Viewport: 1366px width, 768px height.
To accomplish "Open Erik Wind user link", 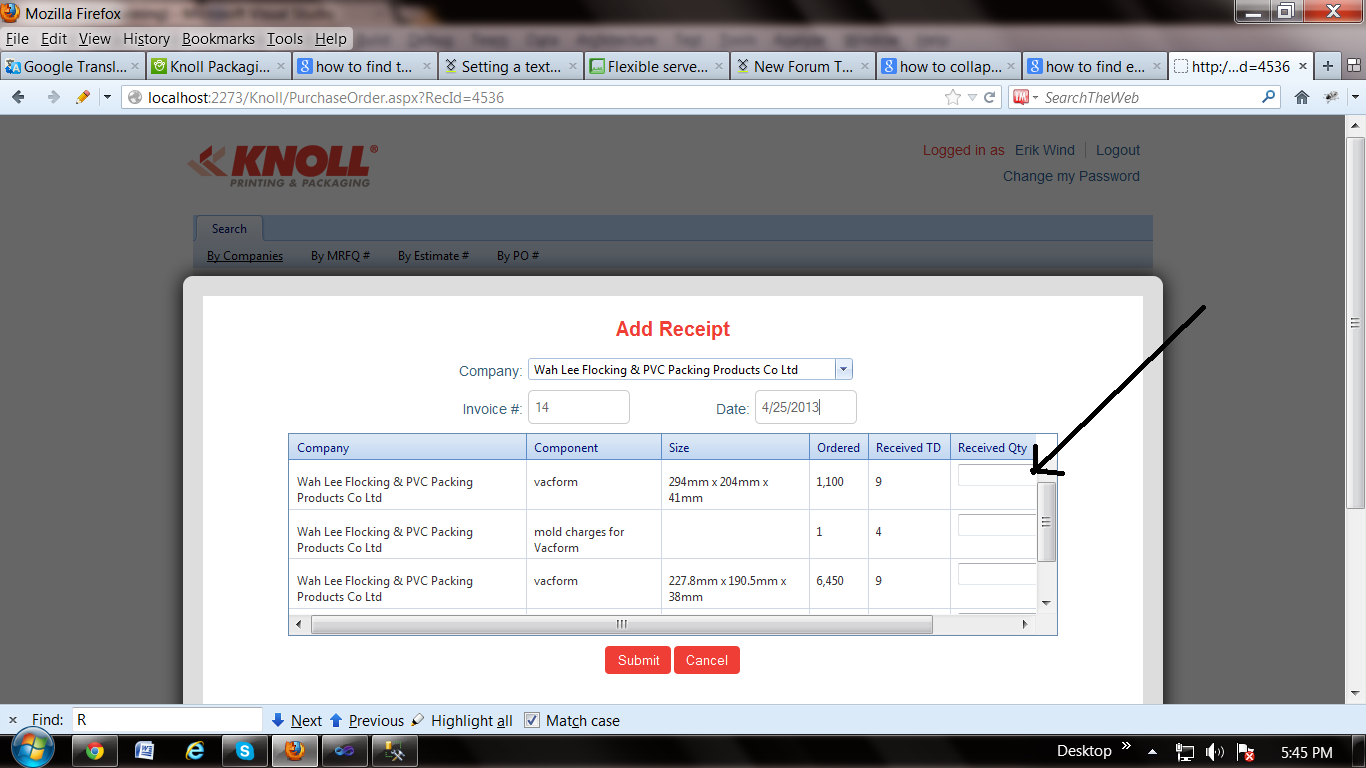I will tap(1045, 150).
